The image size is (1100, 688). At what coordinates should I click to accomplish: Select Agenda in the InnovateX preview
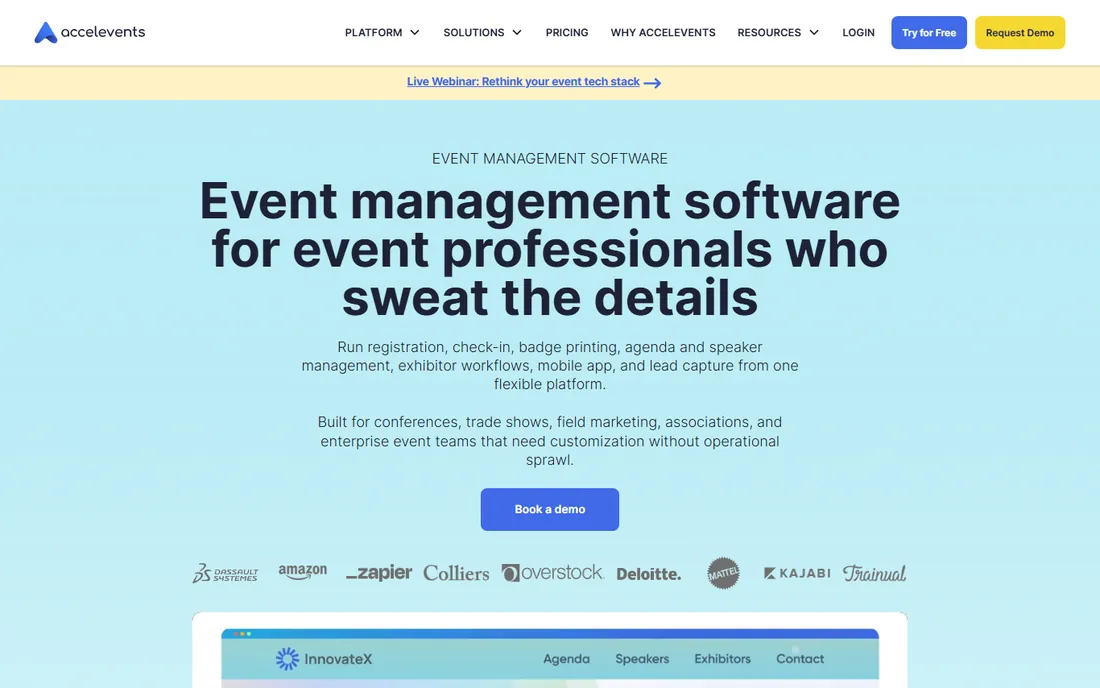[x=566, y=659]
